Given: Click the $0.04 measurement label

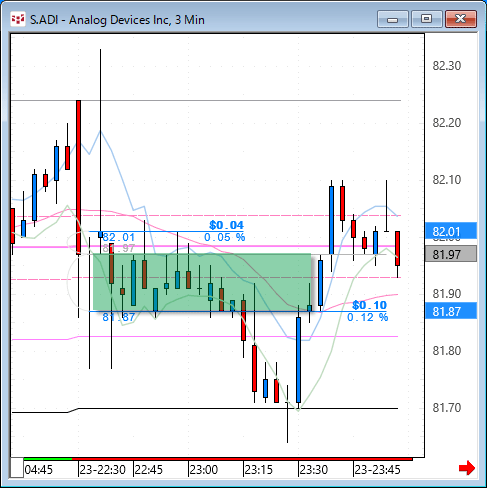Looking at the screenshot, I should [x=226, y=225].
